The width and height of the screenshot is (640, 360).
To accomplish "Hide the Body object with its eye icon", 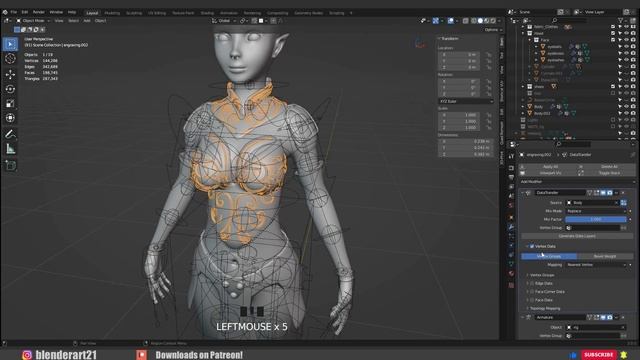I will click(626, 107).
